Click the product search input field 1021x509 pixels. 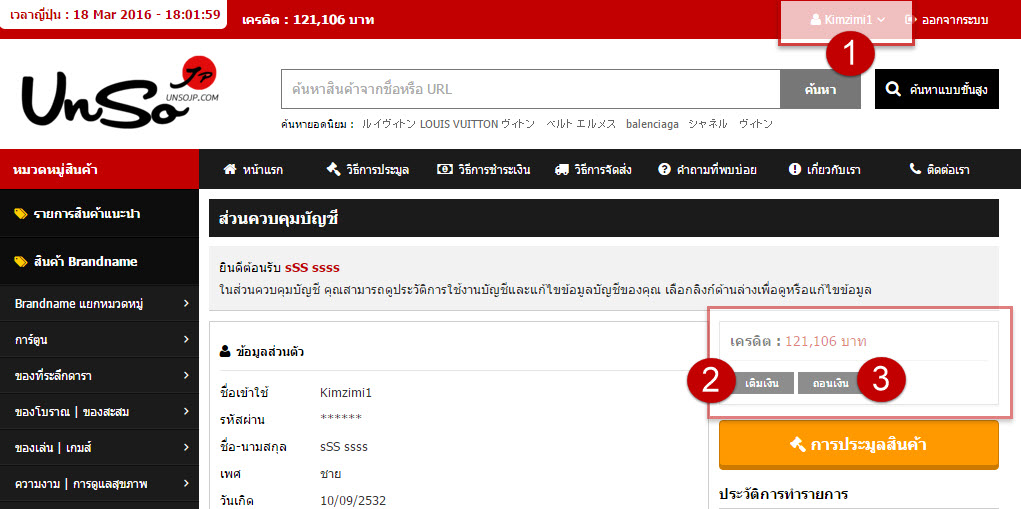[x=530, y=89]
